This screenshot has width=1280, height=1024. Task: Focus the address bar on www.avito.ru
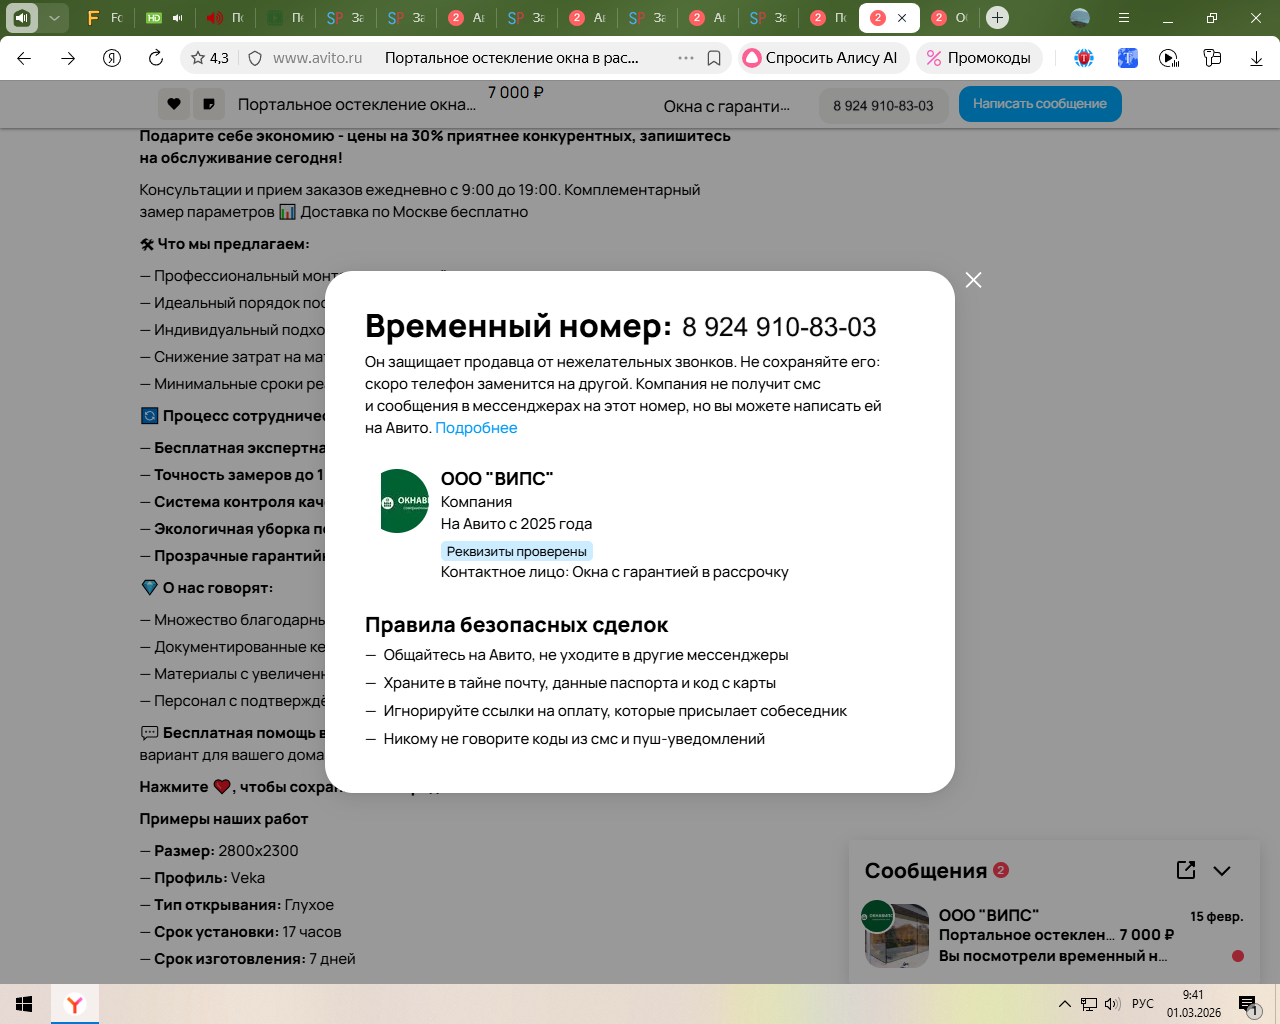pyautogui.click(x=318, y=58)
